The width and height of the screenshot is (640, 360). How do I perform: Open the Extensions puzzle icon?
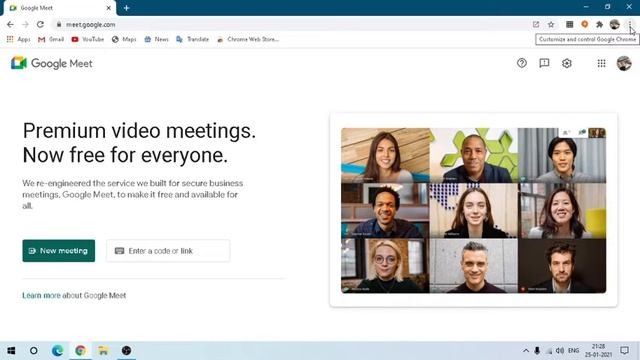point(599,24)
